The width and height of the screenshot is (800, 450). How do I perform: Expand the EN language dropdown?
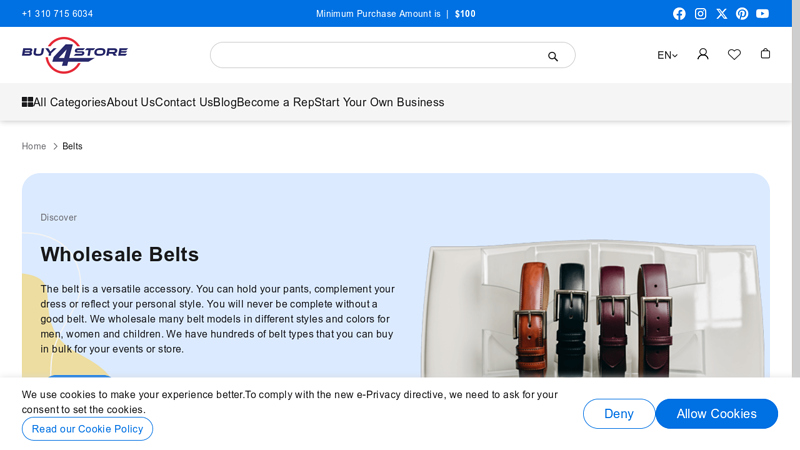(667, 55)
